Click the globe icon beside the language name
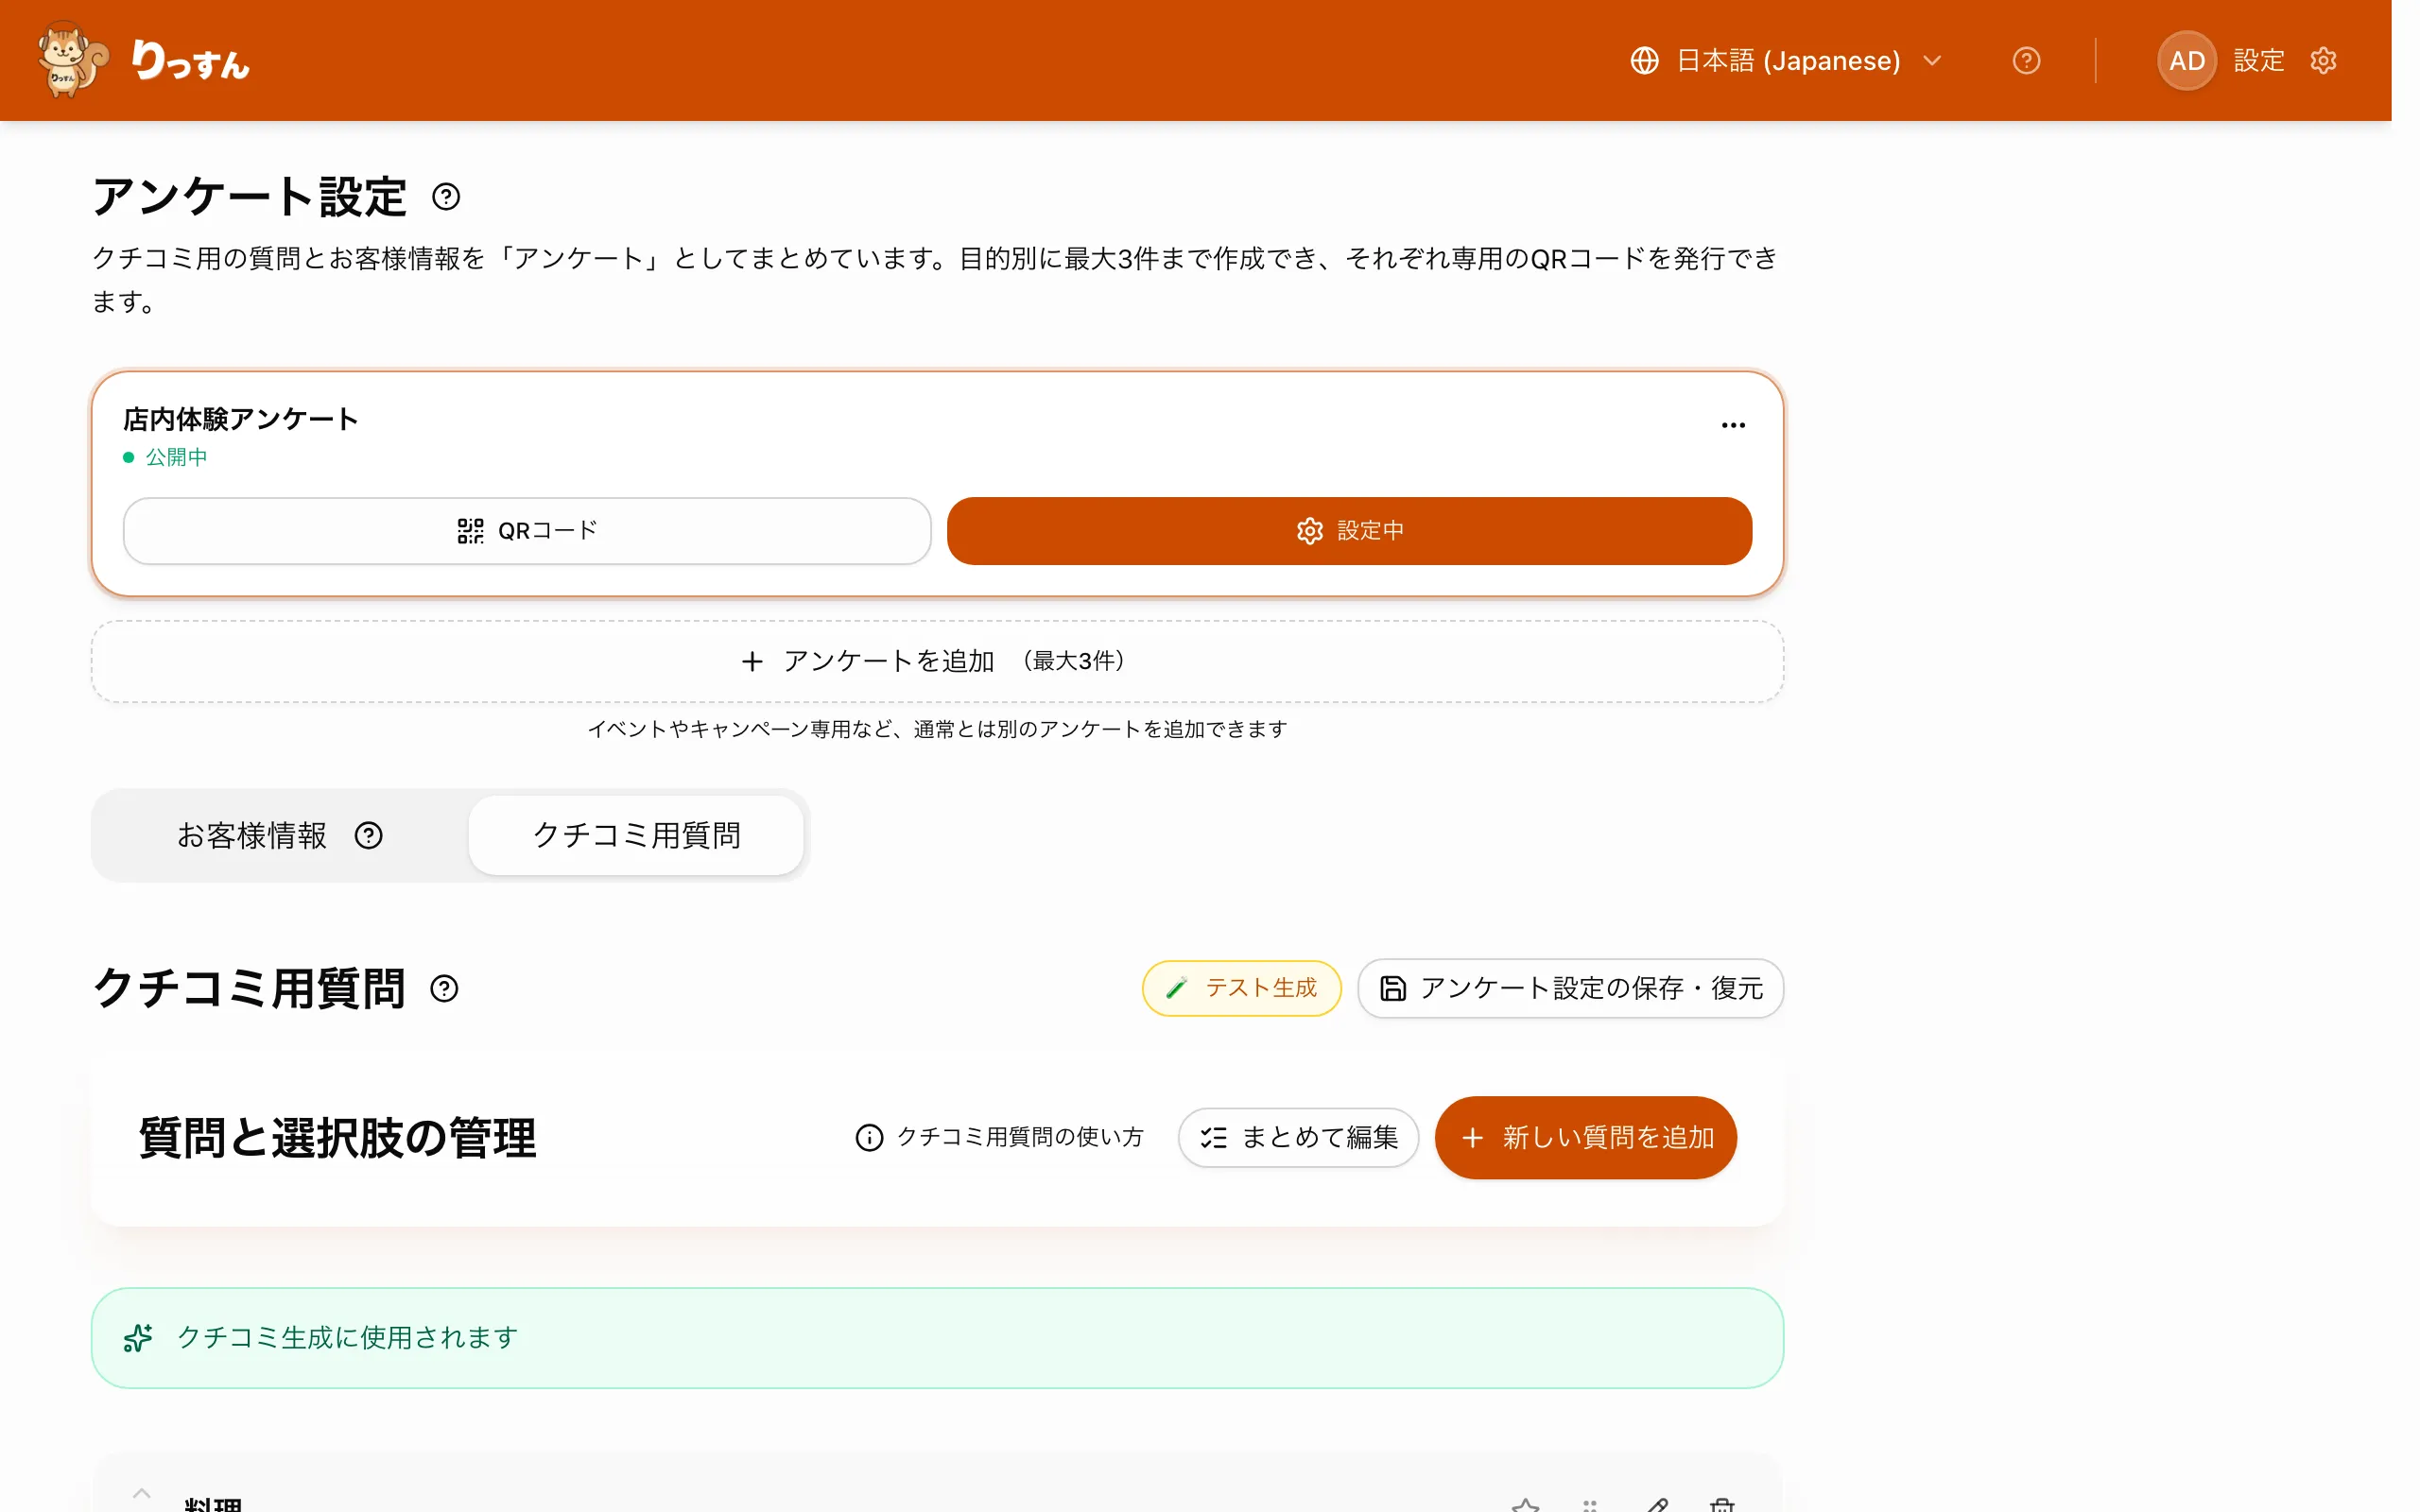Image resolution: width=2420 pixels, height=1512 pixels. pyautogui.click(x=1644, y=61)
